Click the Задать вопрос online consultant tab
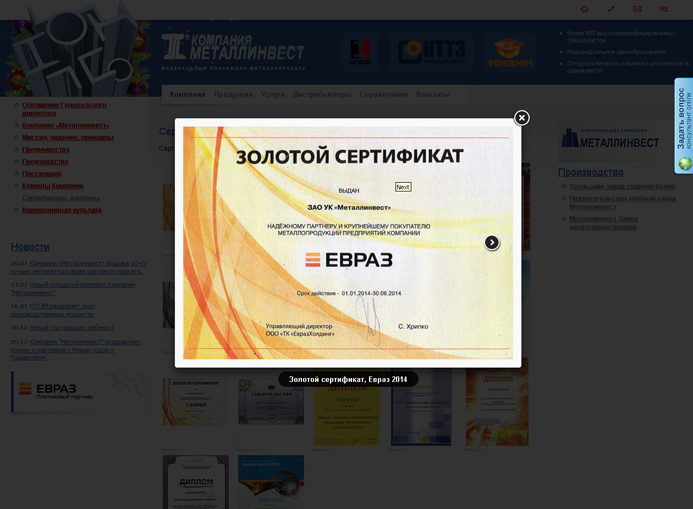Image resolution: width=693 pixels, height=509 pixels. click(684, 126)
